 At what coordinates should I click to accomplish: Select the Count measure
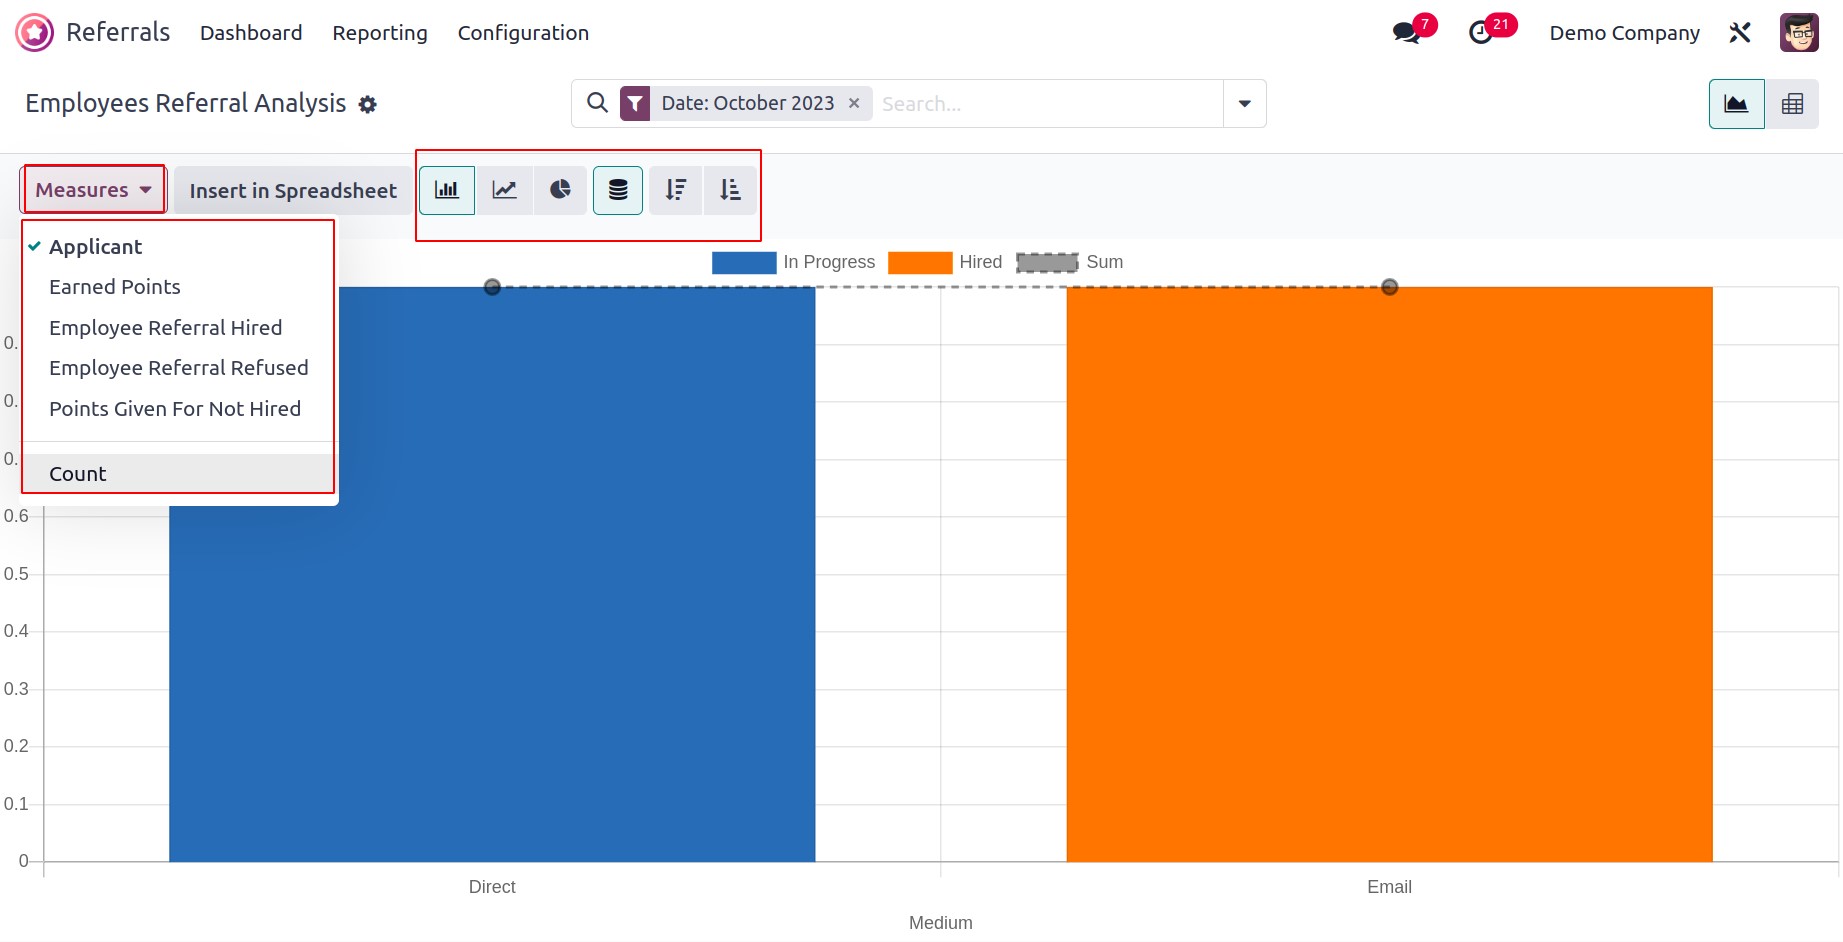(x=178, y=474)
